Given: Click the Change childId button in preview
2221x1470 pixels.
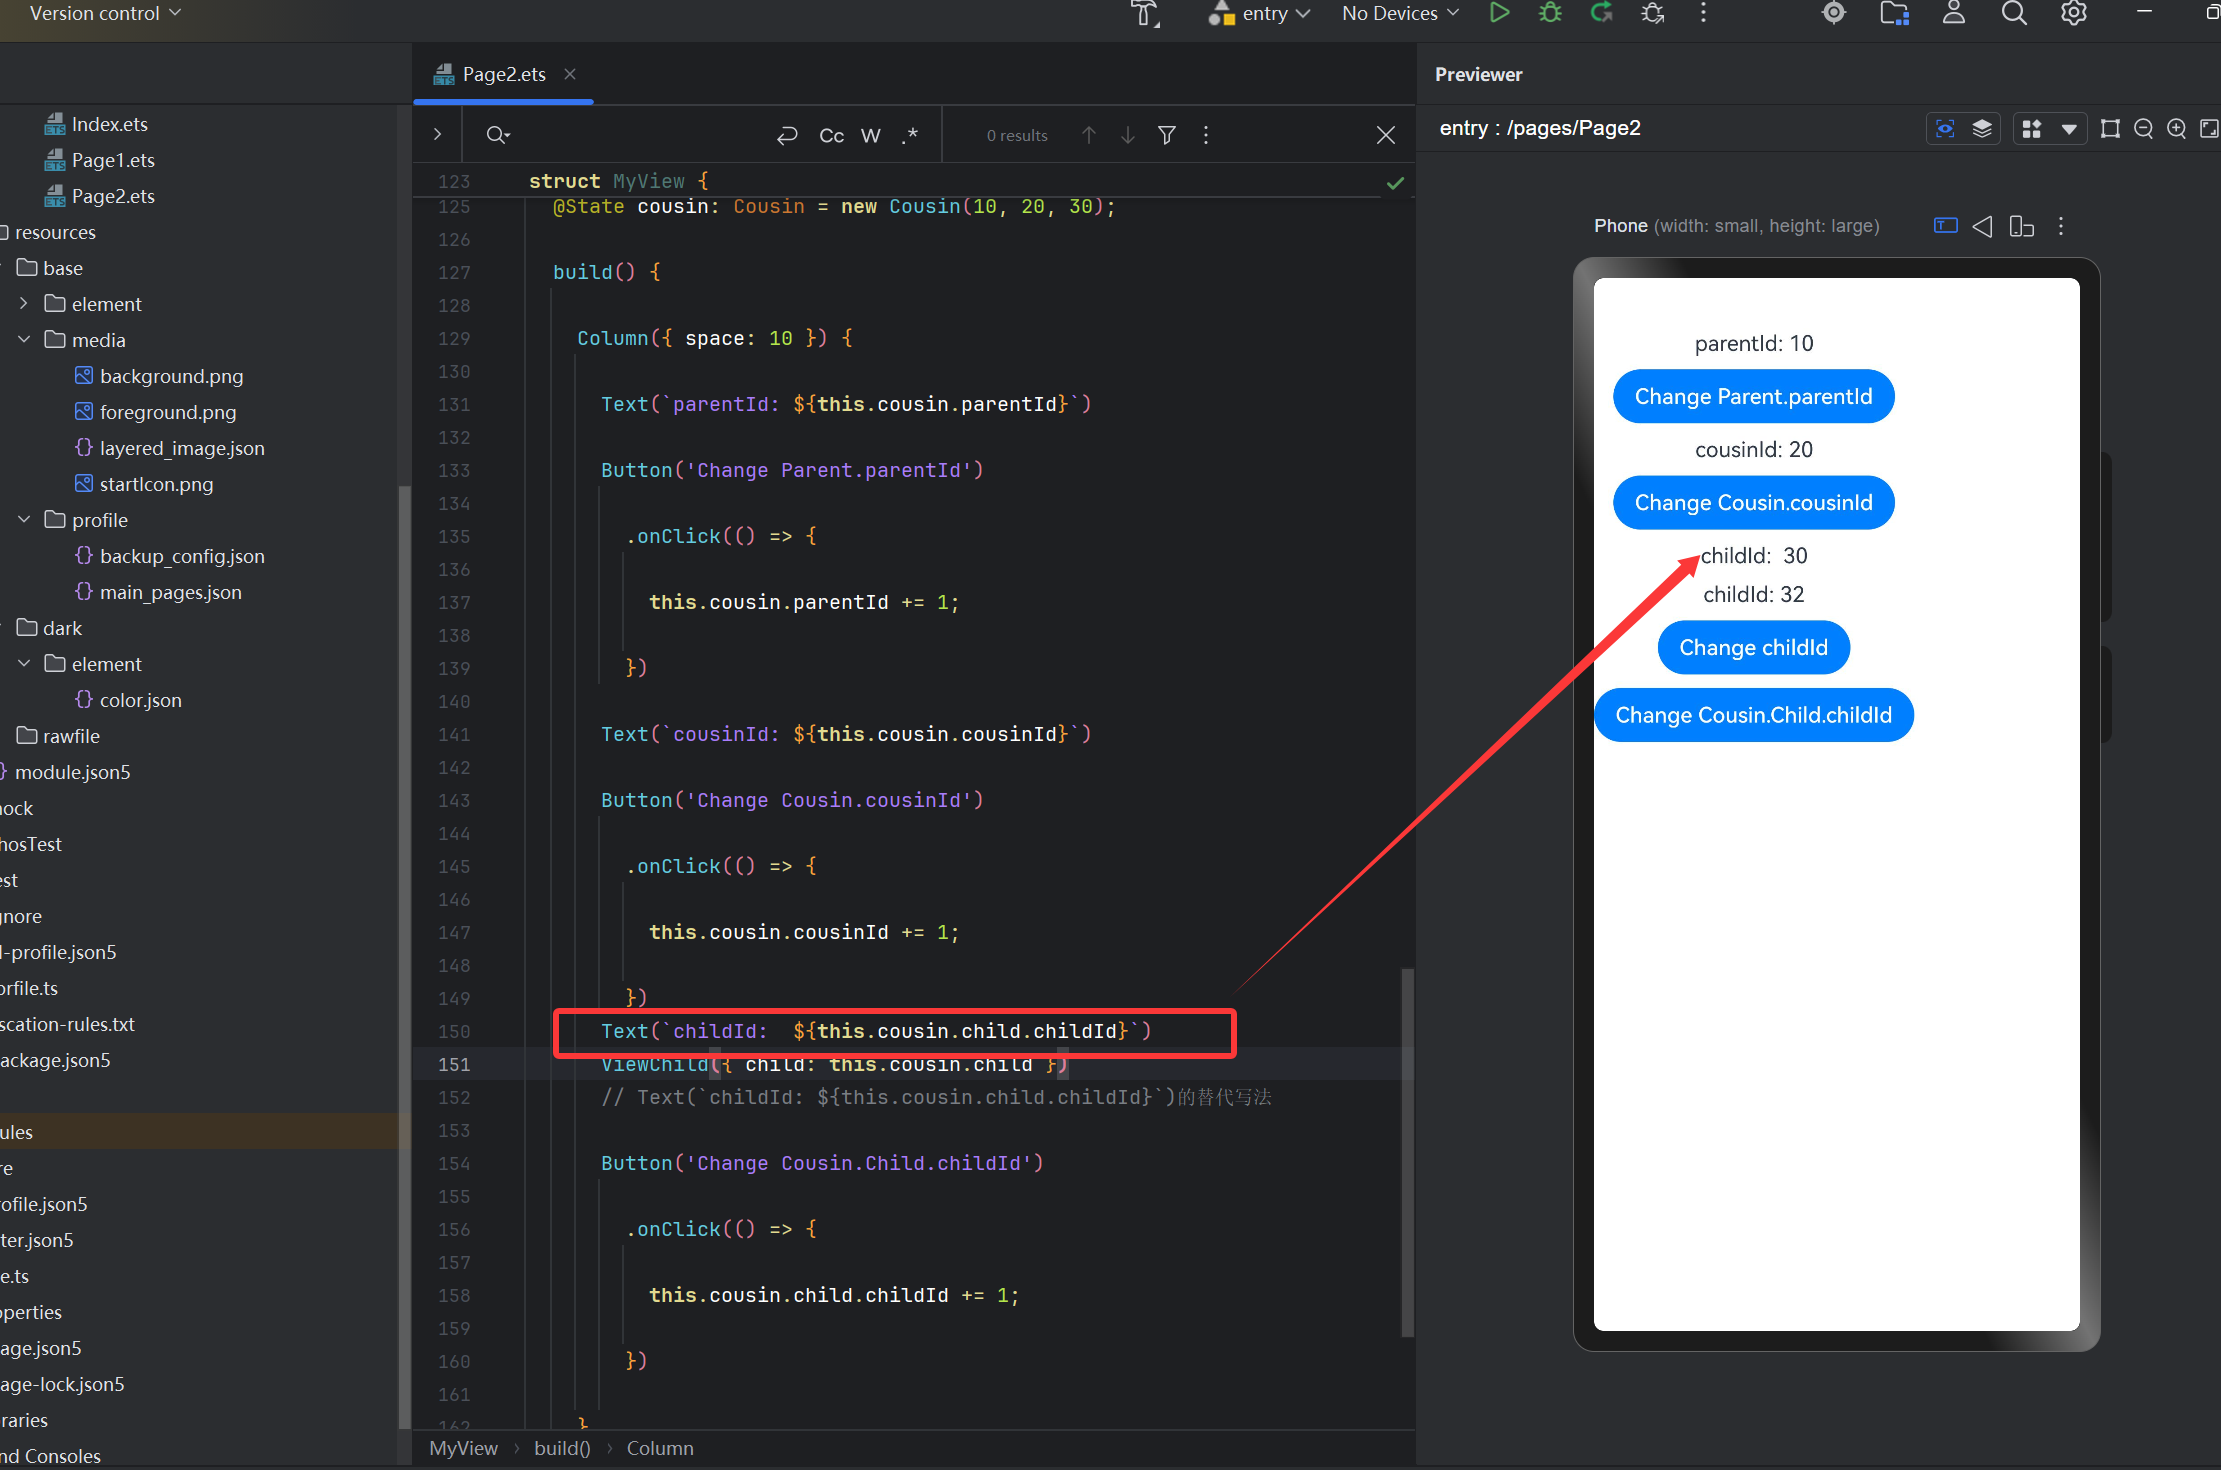Looking at the screenshot, I should pos(1753,648).
